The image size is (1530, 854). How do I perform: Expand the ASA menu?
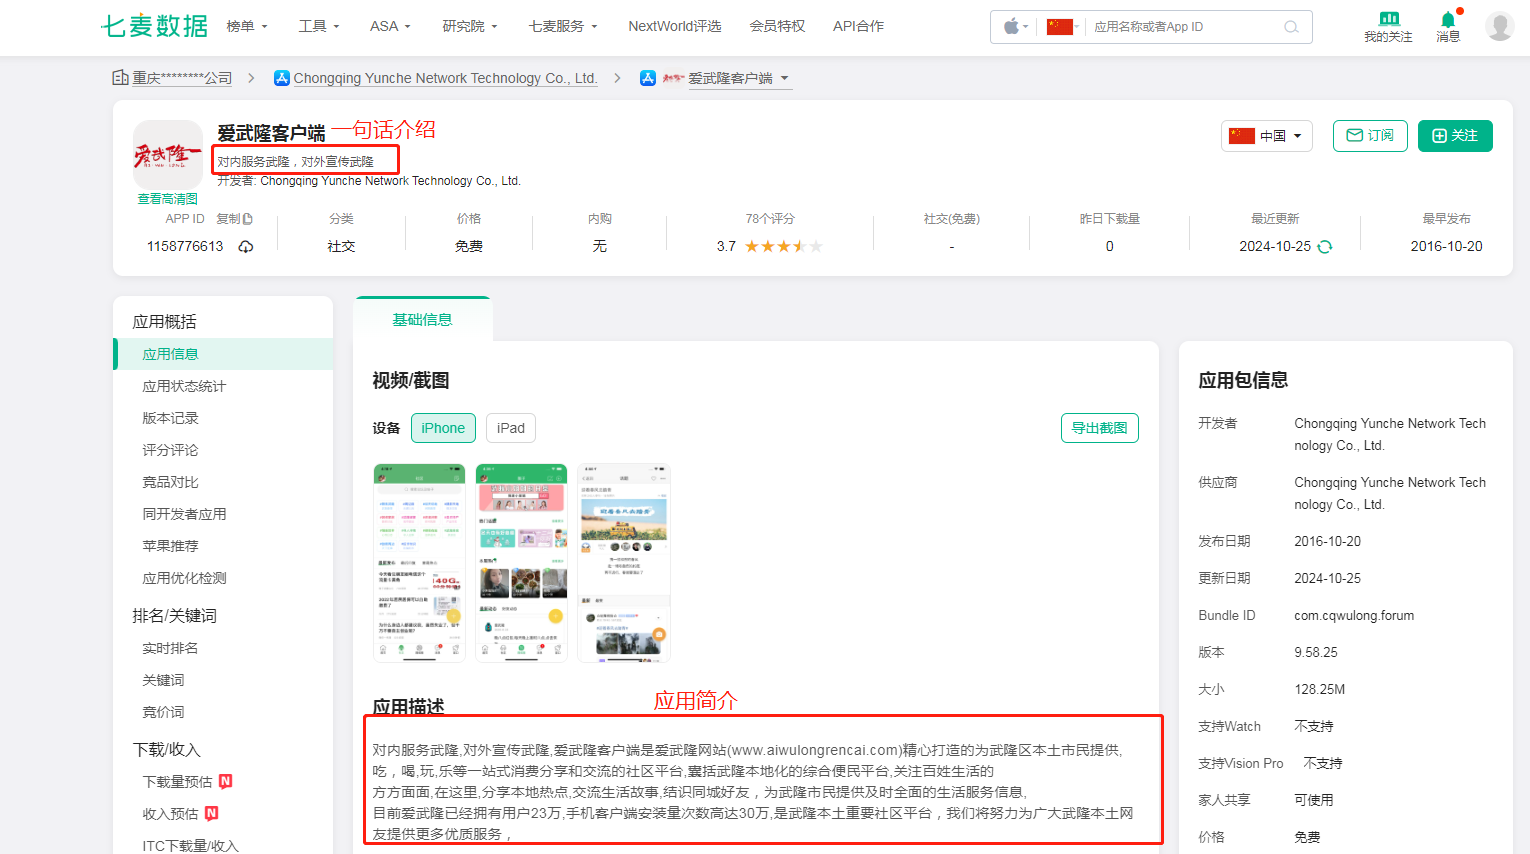pos(390,26)
